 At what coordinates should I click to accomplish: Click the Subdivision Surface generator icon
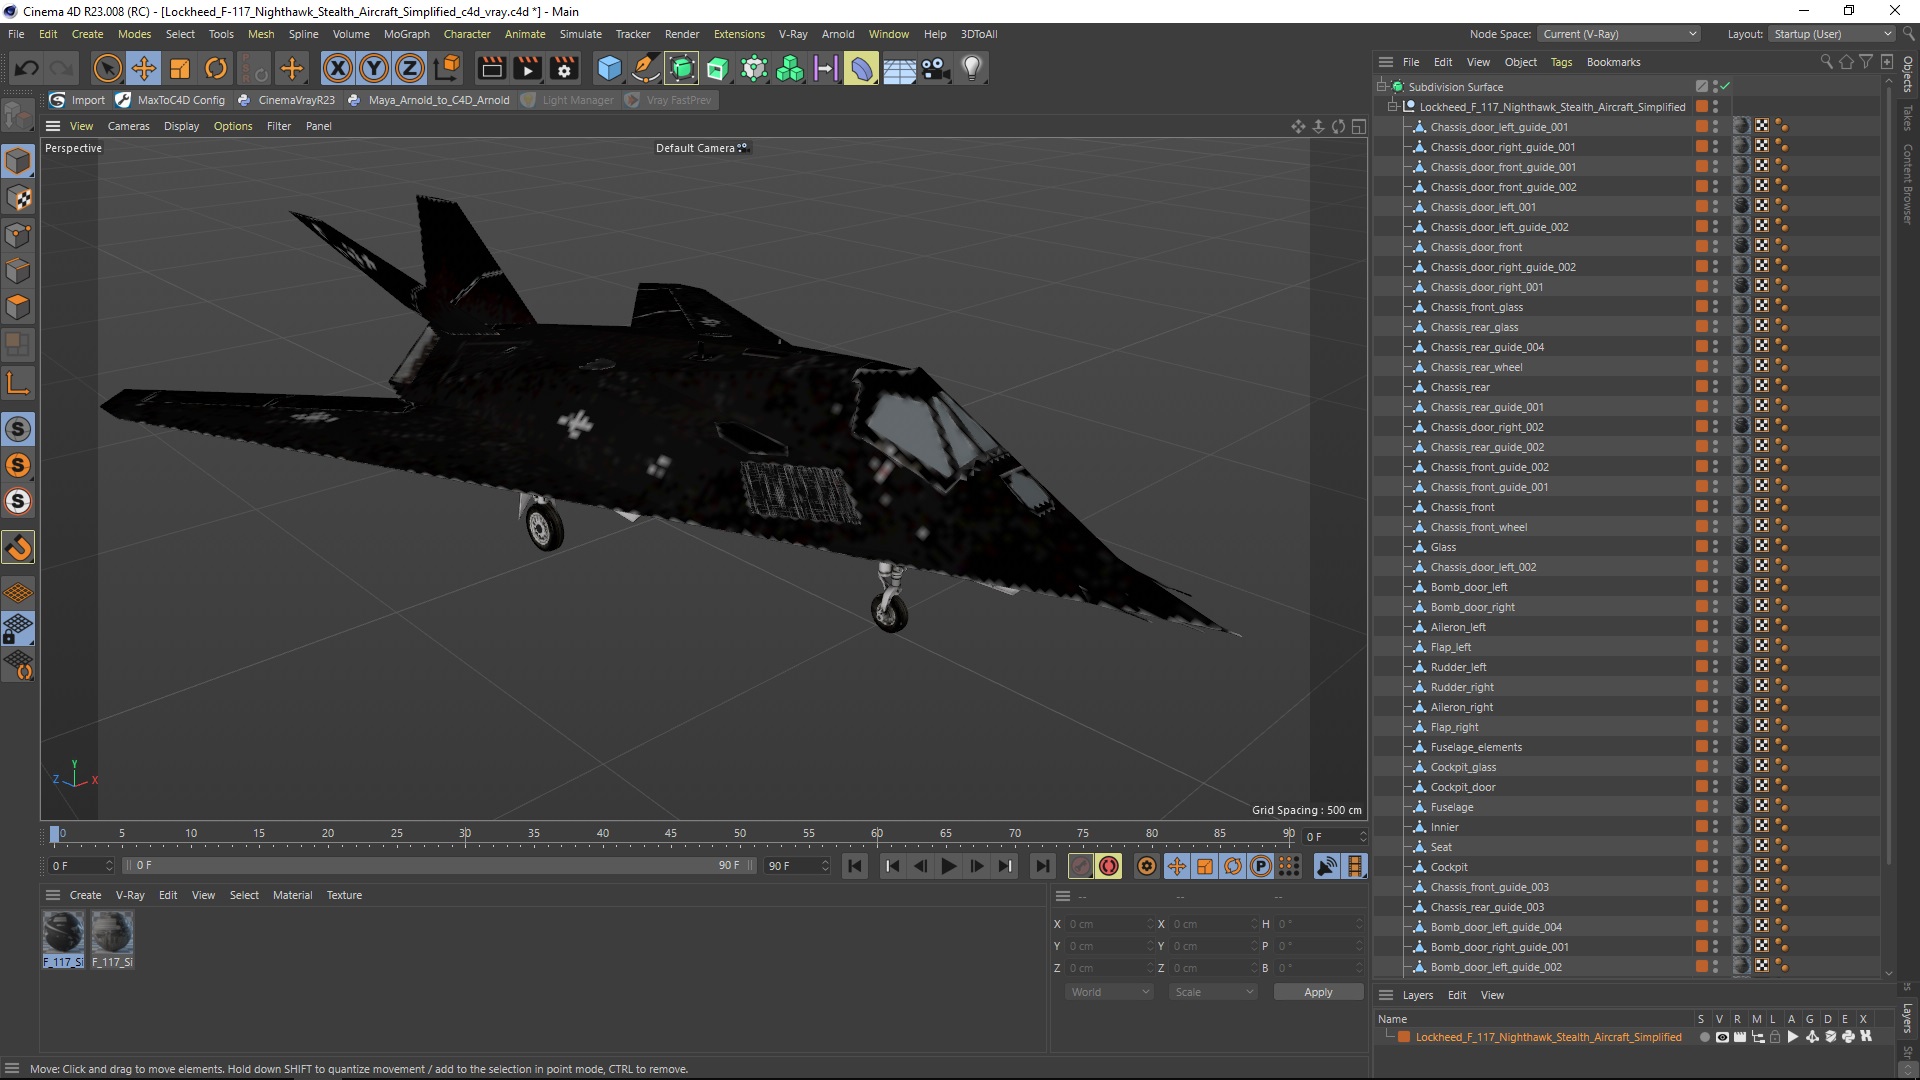[x=682, y=68]
